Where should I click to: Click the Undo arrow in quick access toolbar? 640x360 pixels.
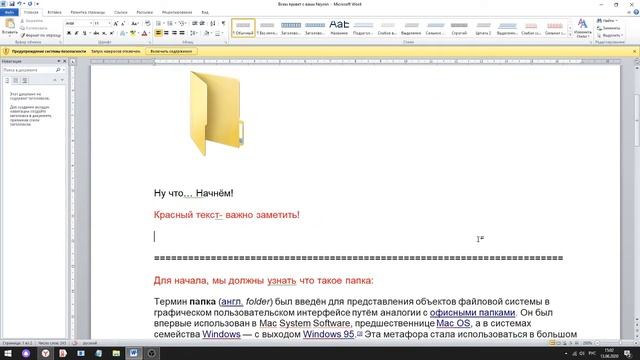19,4
